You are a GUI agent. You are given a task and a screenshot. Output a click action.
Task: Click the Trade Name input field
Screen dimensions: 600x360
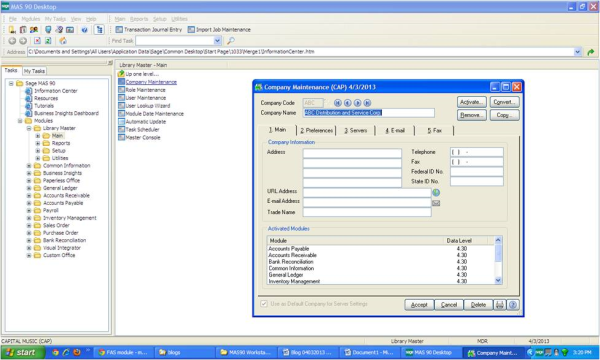tap(367, 212)
